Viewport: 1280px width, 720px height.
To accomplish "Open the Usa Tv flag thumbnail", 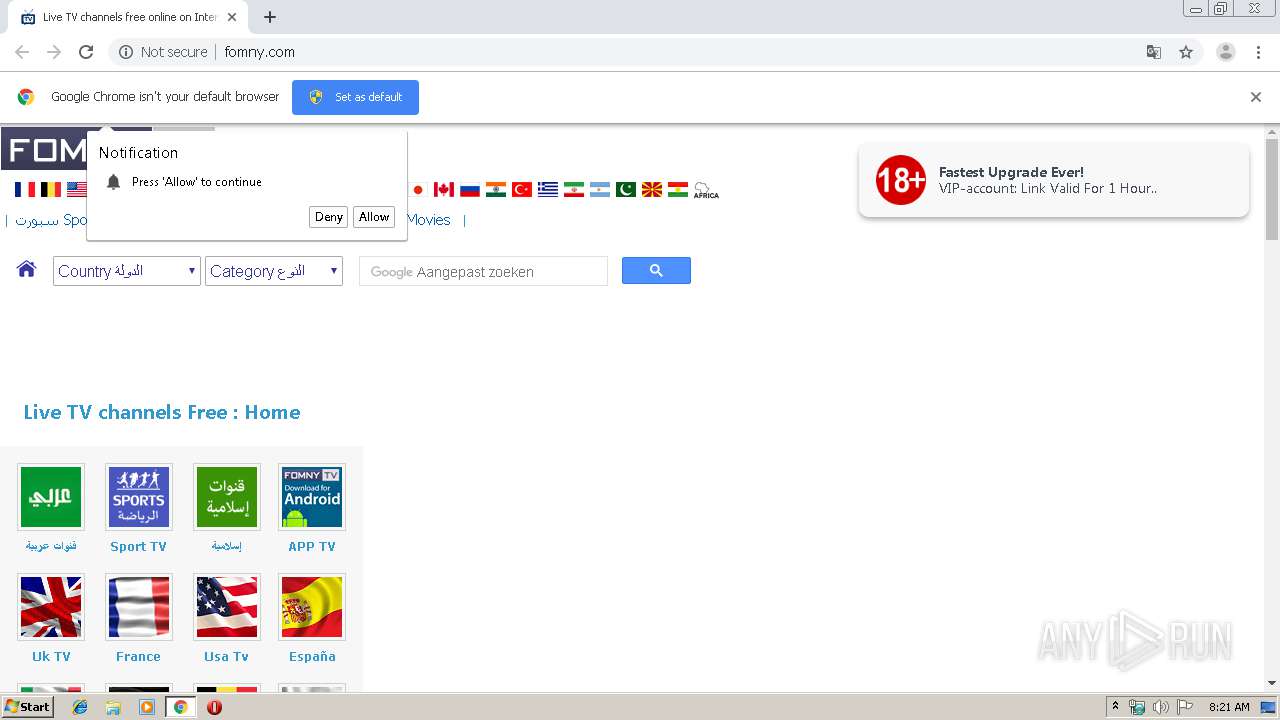I will pyautogui.click(x=227, y=607).
